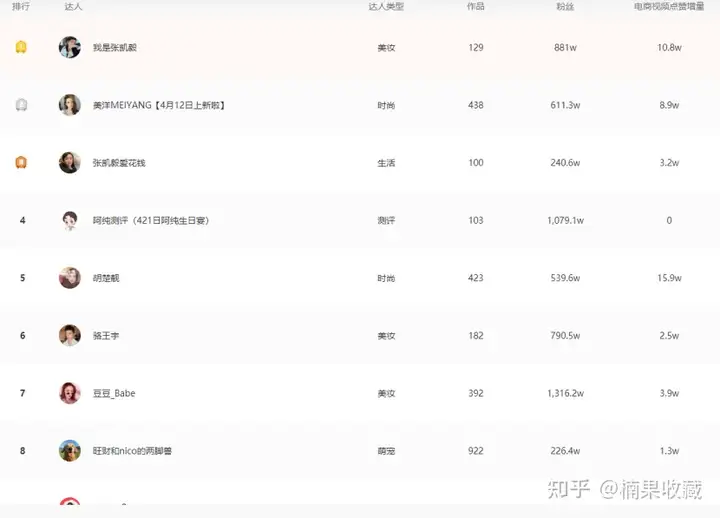720x518 pixels.
Task: Click the gold first-place rank badge
Action: click(x=21, y=47)
